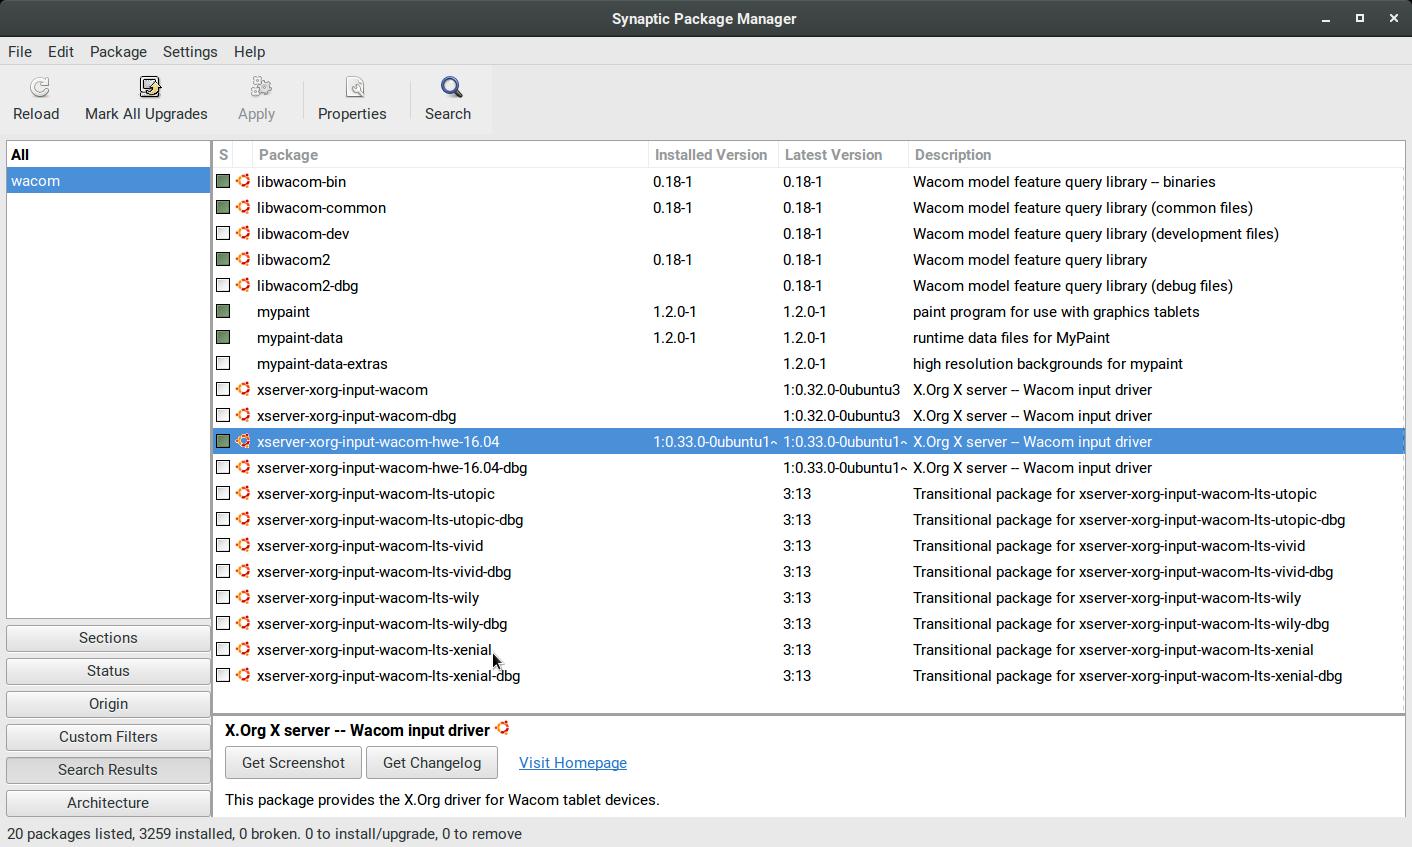
Task: Sort by the Installed Version column
Action: coord(711,155)
